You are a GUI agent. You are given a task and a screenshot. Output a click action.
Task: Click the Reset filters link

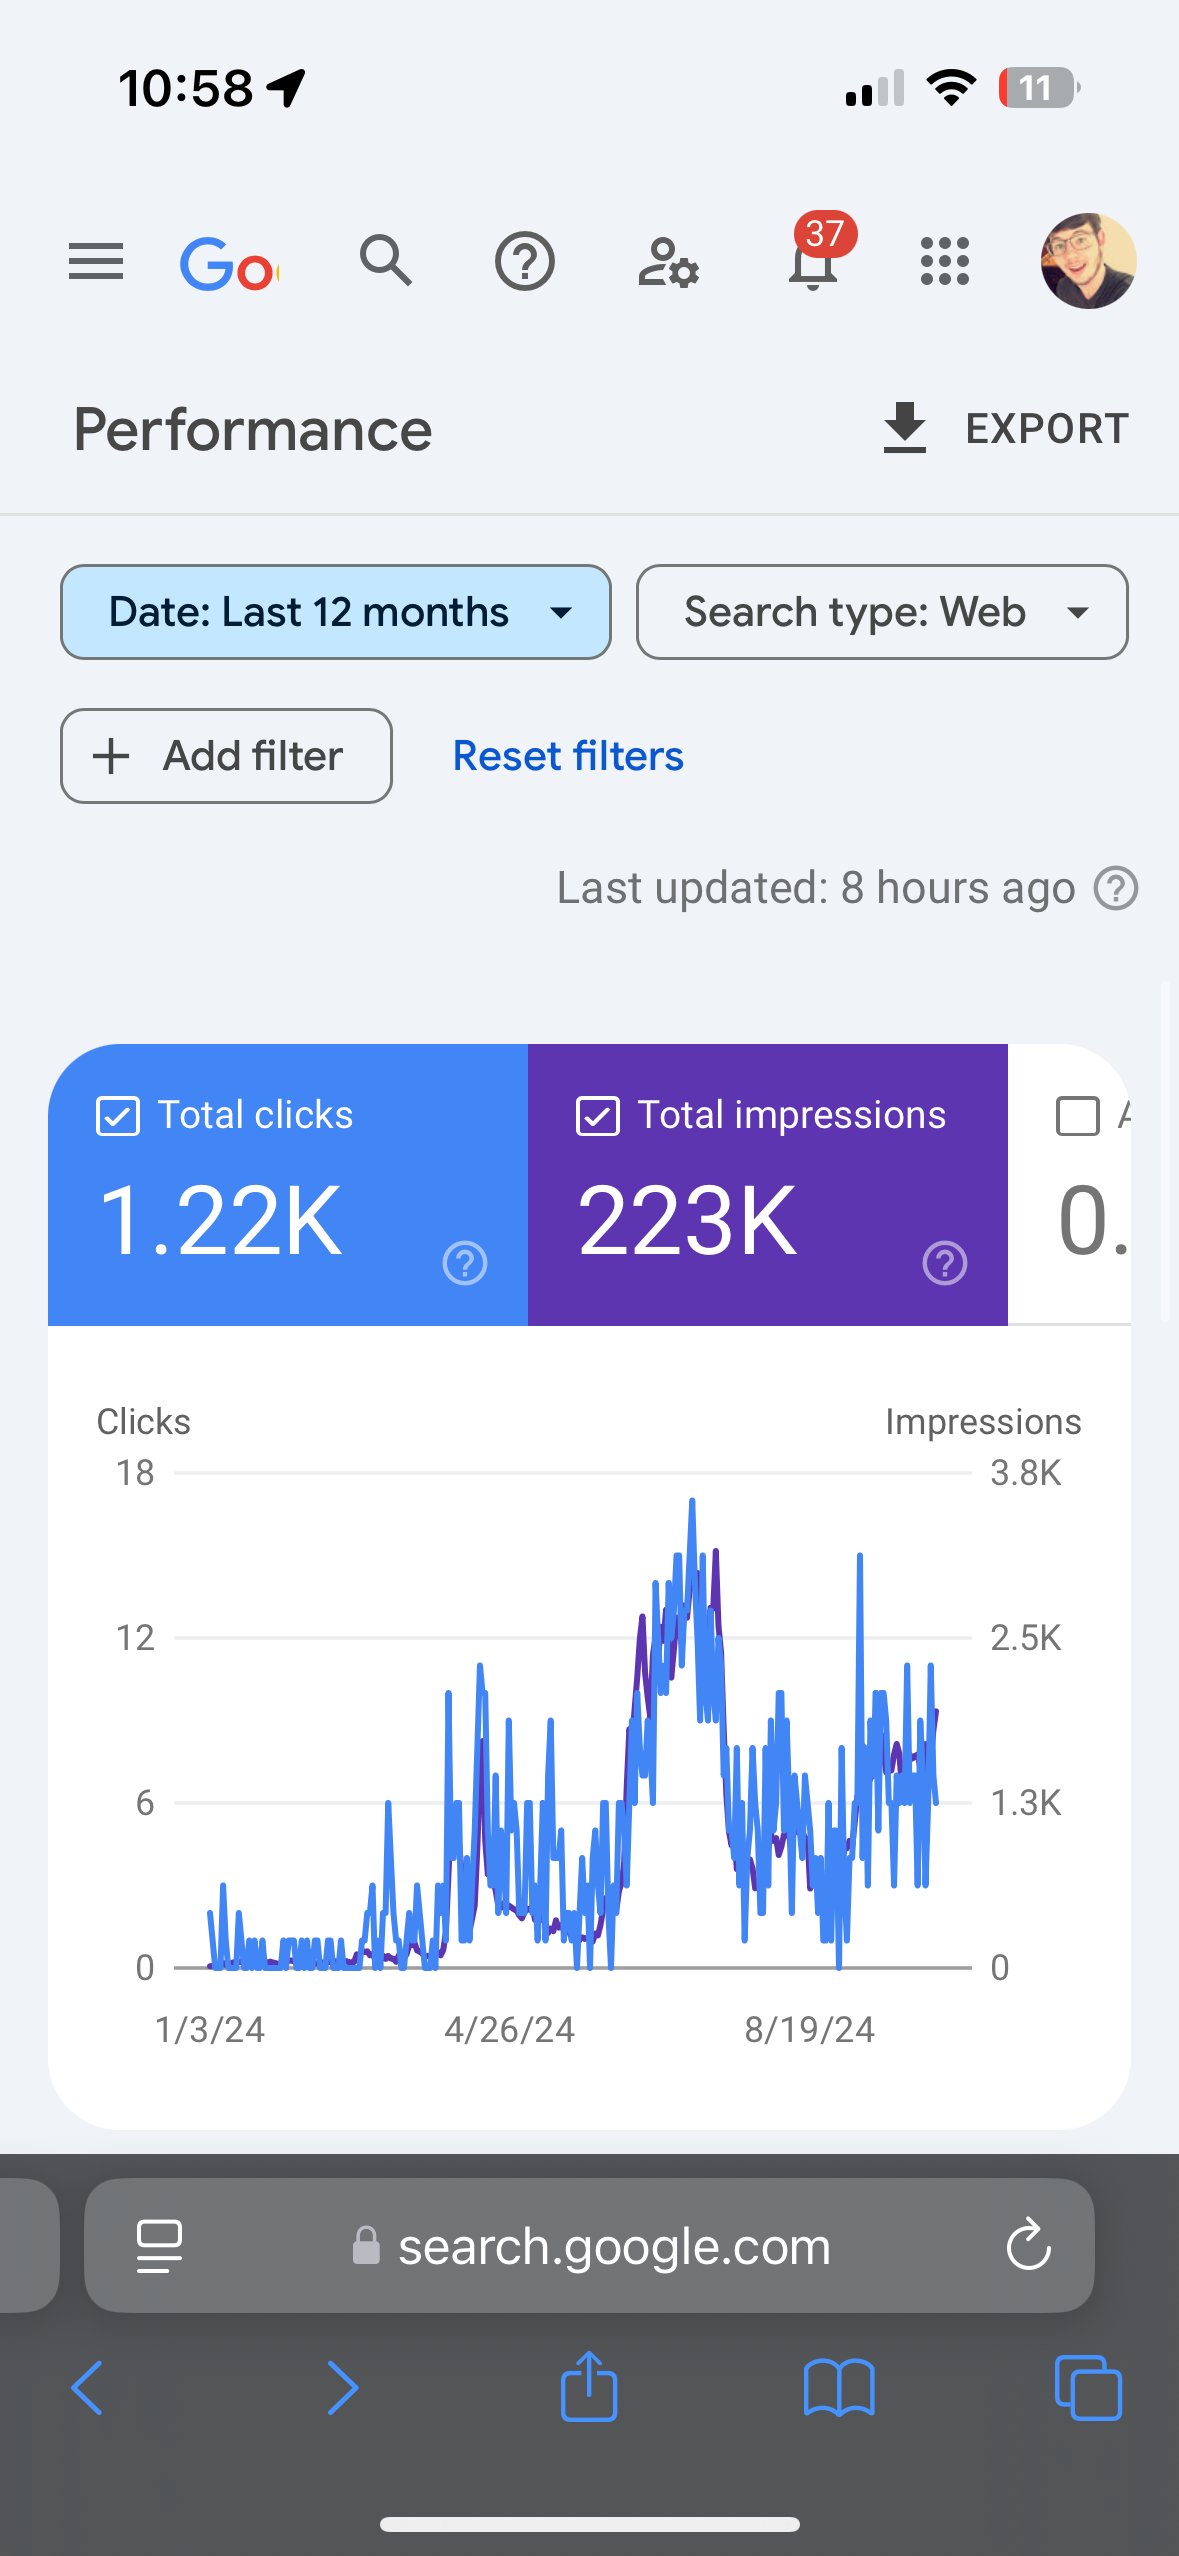567,756
